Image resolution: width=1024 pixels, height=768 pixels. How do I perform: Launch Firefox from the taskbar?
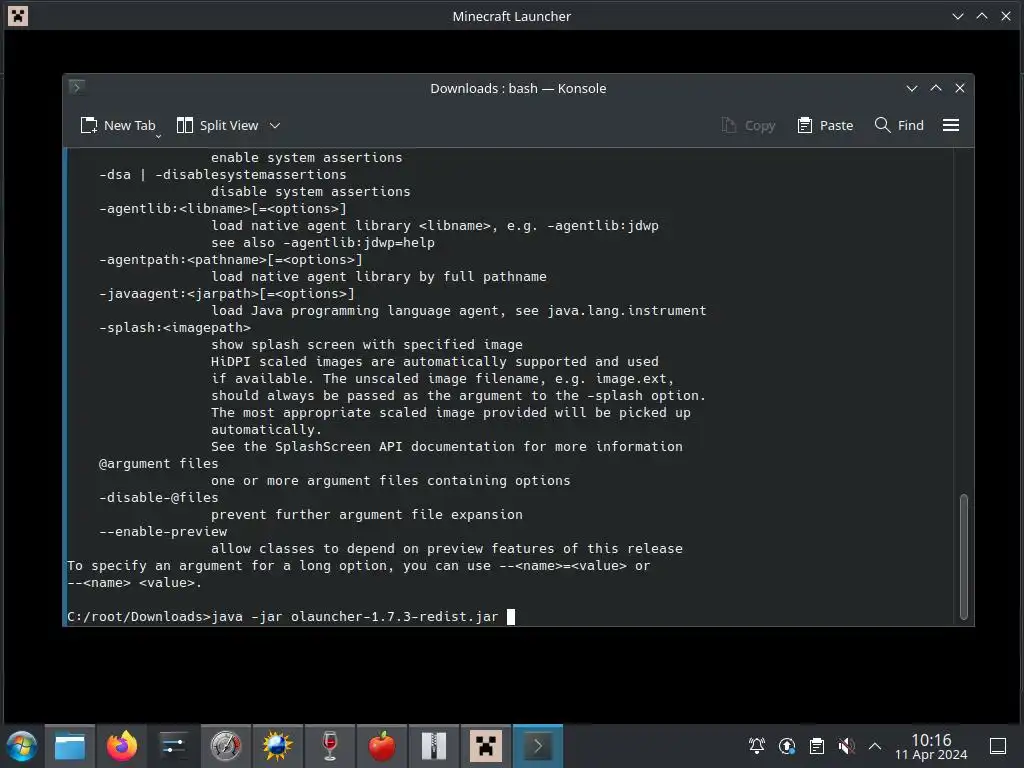click(x=121, y=746)
